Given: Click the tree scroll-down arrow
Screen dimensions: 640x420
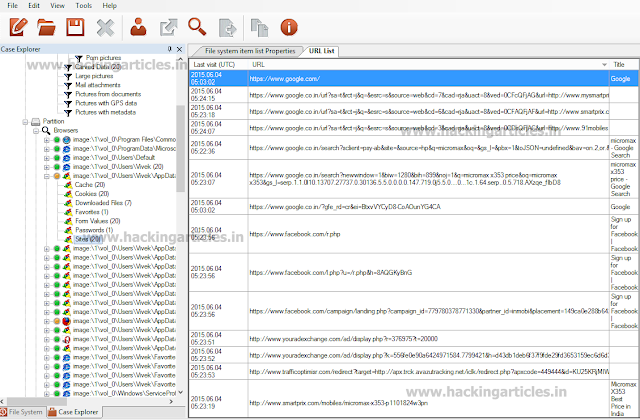Looking at the screenshot, I should pos(180,393).
